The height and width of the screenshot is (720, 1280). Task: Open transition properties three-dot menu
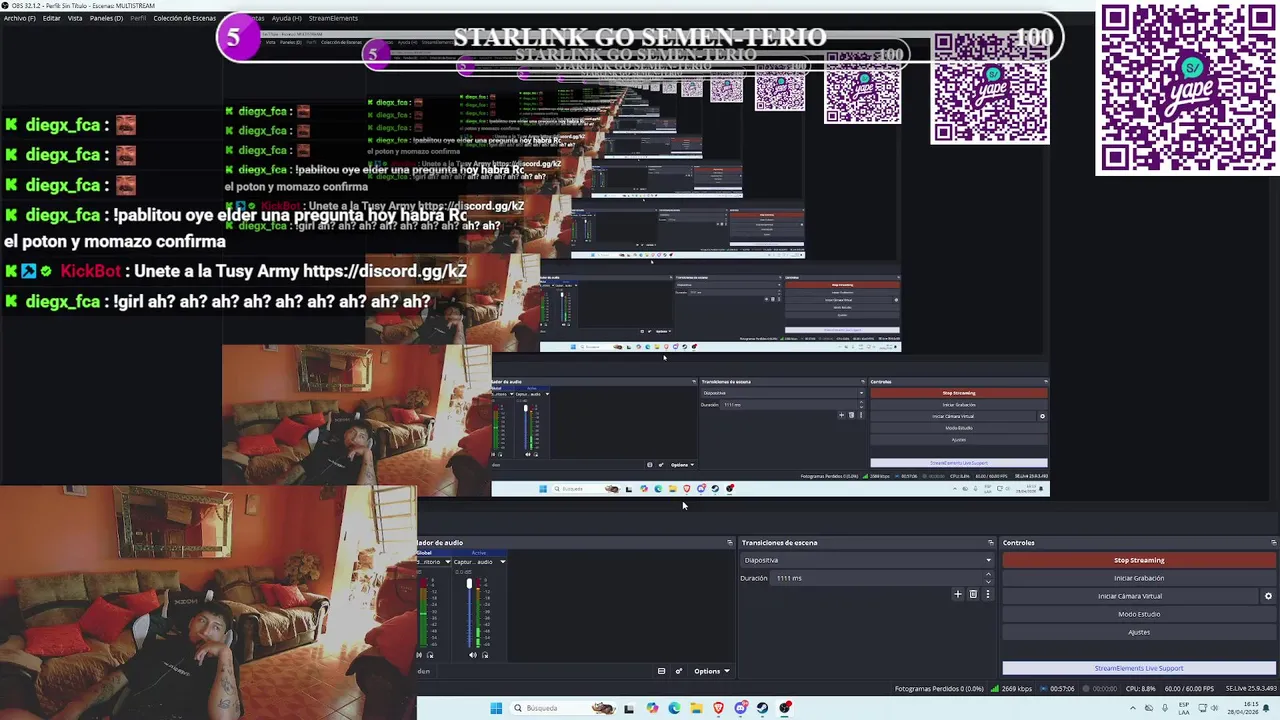pos(987,594)
